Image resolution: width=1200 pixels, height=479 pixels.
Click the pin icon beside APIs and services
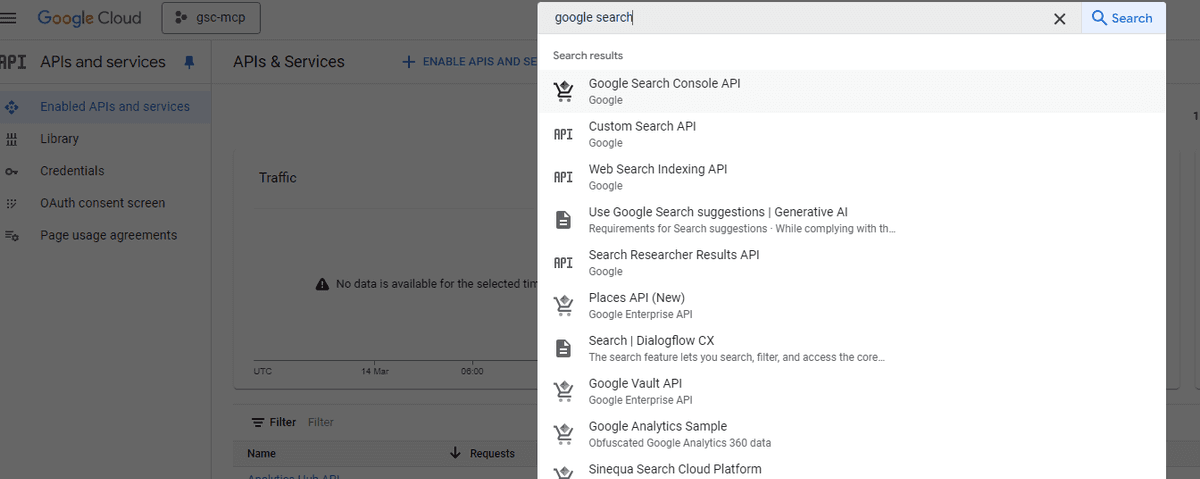pyautogui.click(x=189, y=62)
